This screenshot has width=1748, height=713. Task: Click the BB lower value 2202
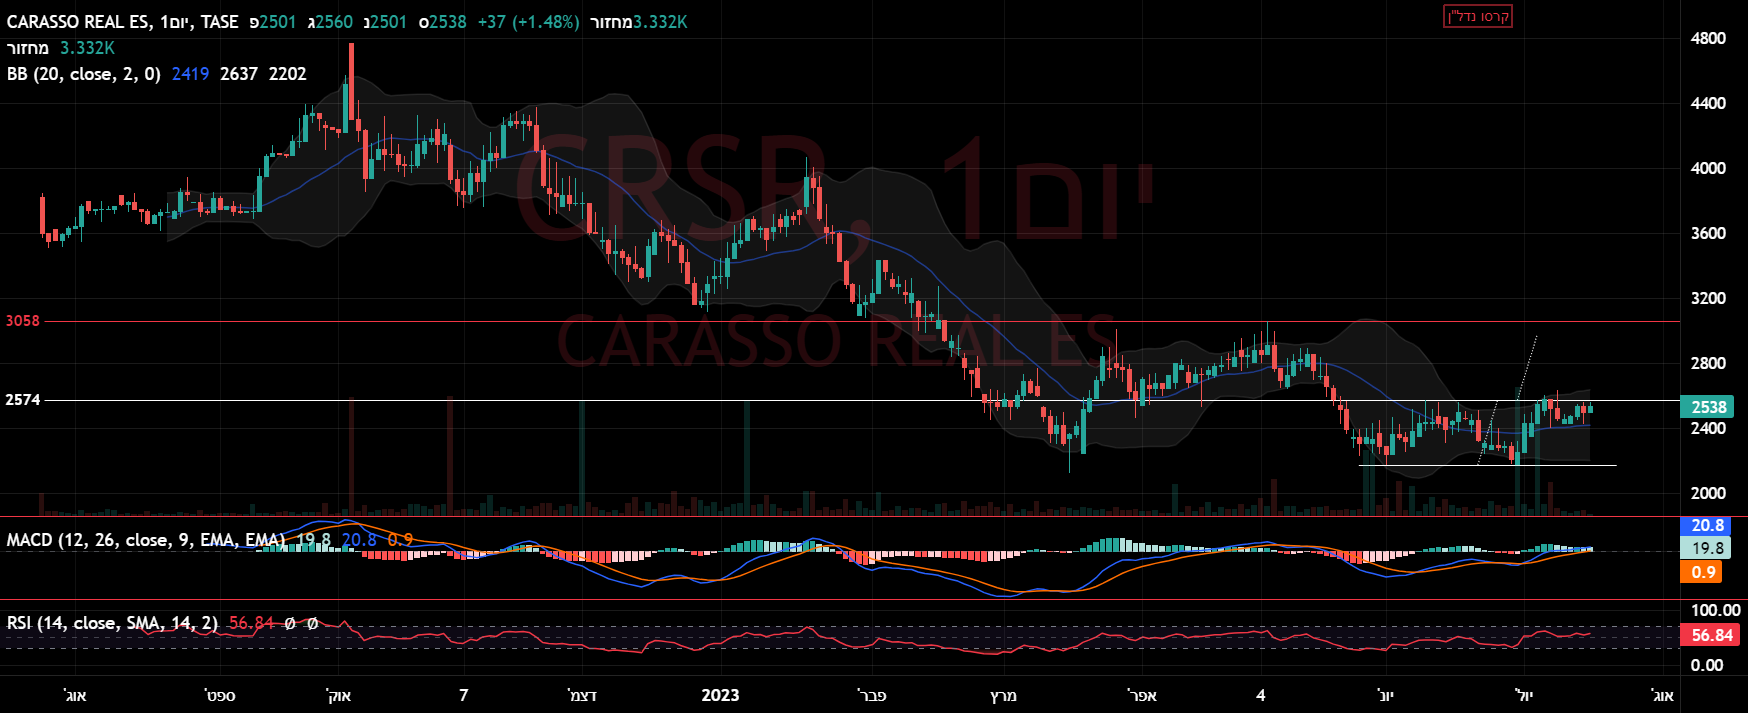pyautogui.click(x=288, y=74)
